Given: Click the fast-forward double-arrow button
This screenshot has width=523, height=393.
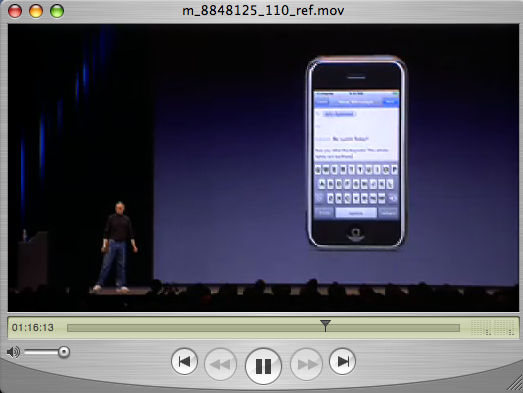Looking at the screenshot, I should (x=306, y=364).
